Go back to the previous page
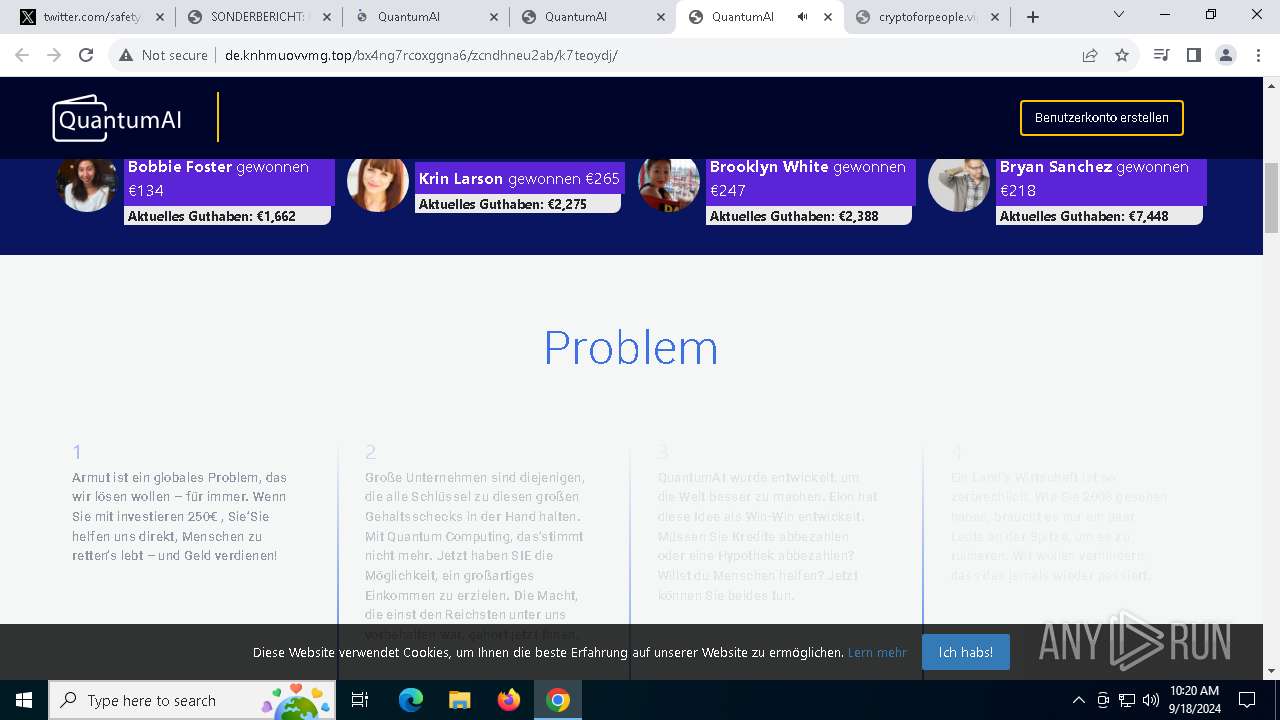 pyautogui.click(x=22, y=55)
